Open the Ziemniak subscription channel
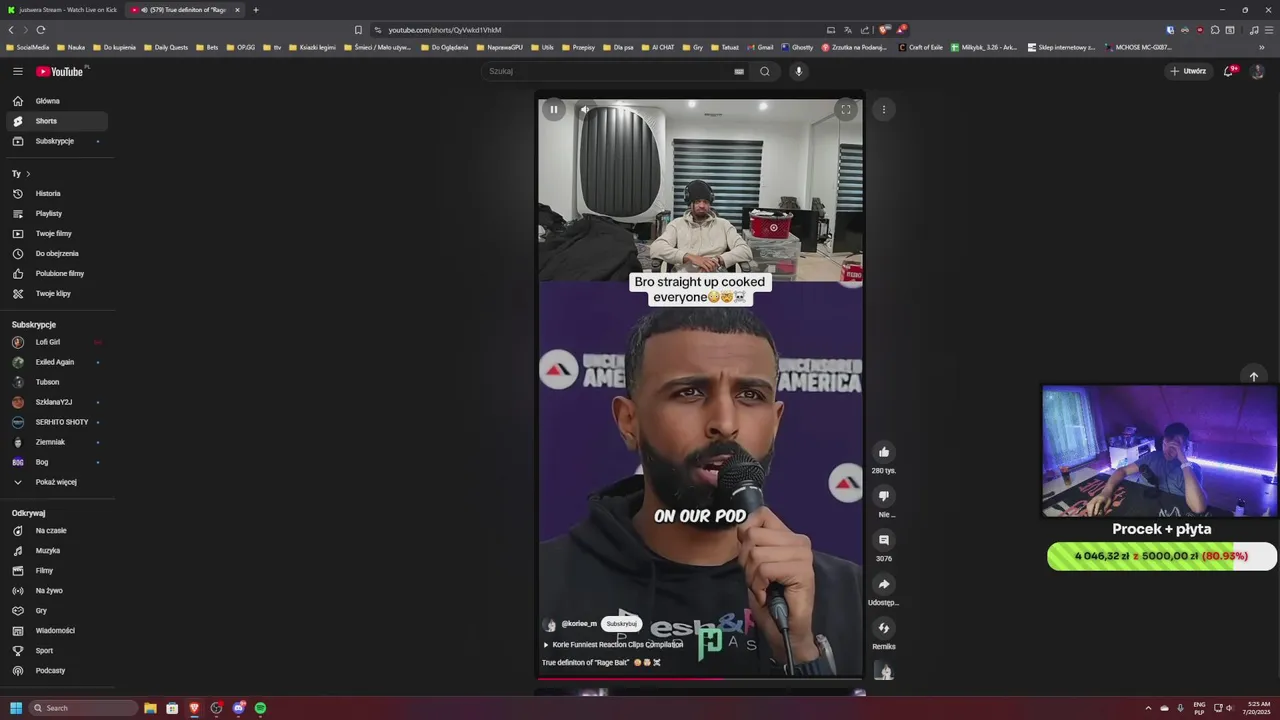This screenshot has width=1280, height=720. [x=57, y=442]
